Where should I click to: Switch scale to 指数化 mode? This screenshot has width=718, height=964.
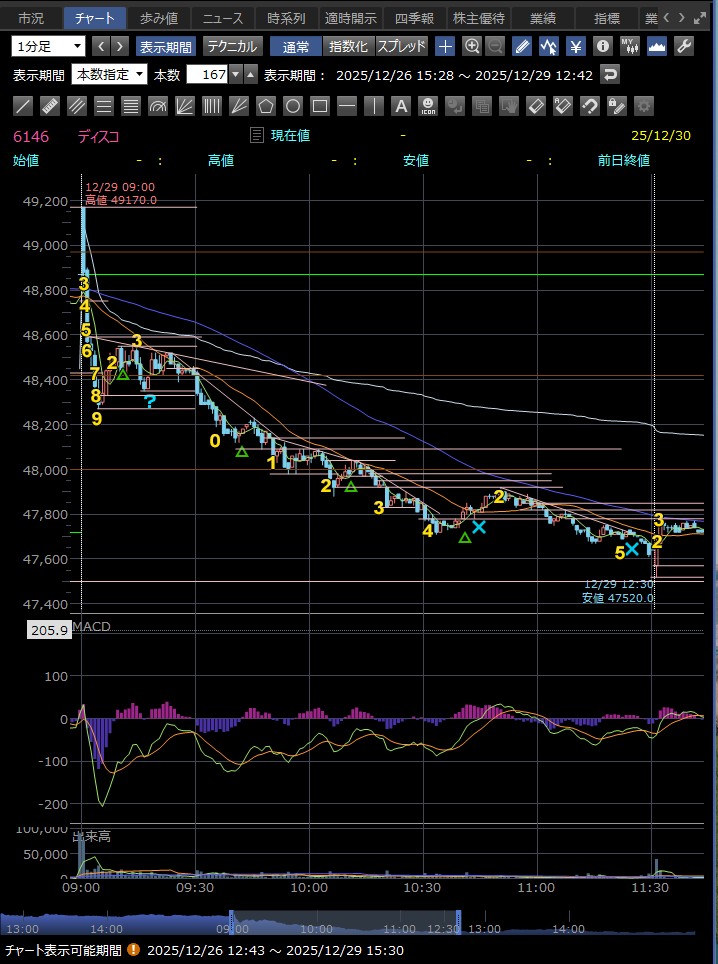348,46
